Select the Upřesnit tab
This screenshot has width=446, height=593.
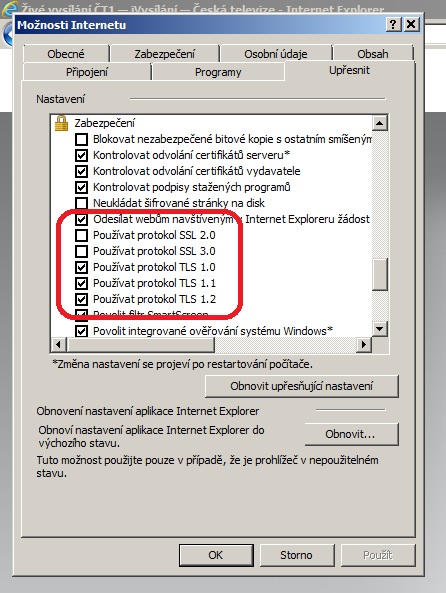tap(349, 71)
